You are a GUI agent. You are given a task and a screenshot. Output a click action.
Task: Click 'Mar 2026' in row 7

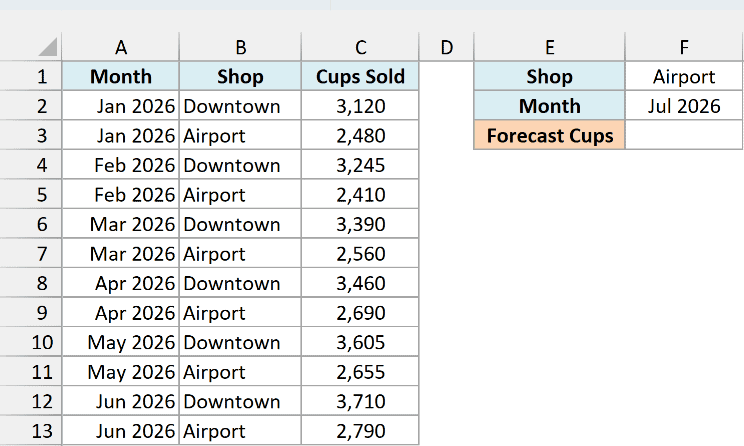point(132,254)
